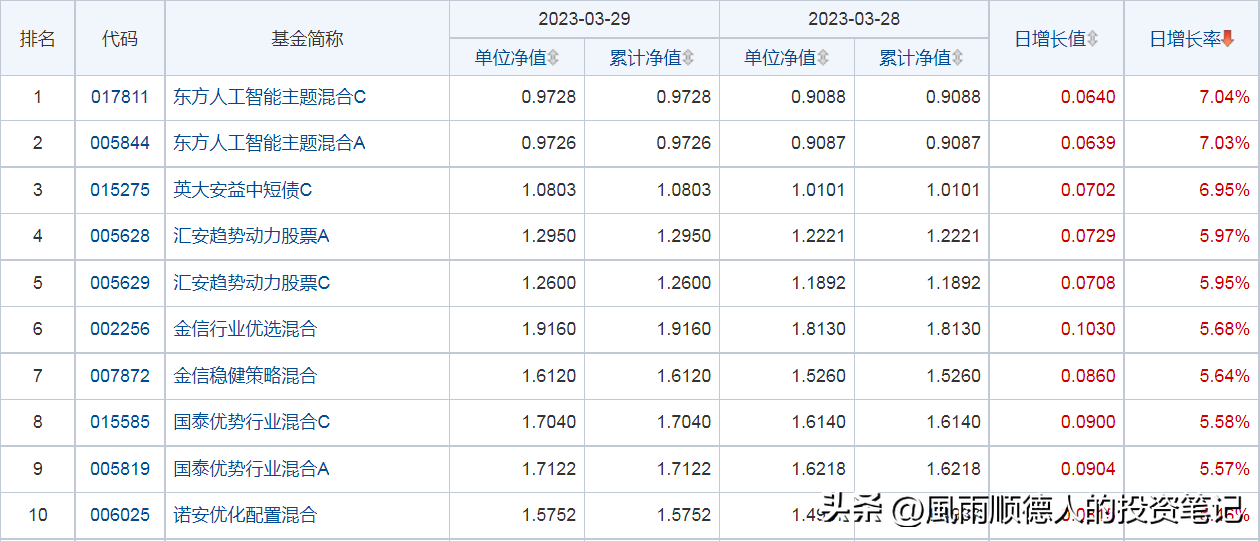The height and width of the screenshot is (541, 1260).
Task: Open fund code 005819 link
Action: click(120, 469)
